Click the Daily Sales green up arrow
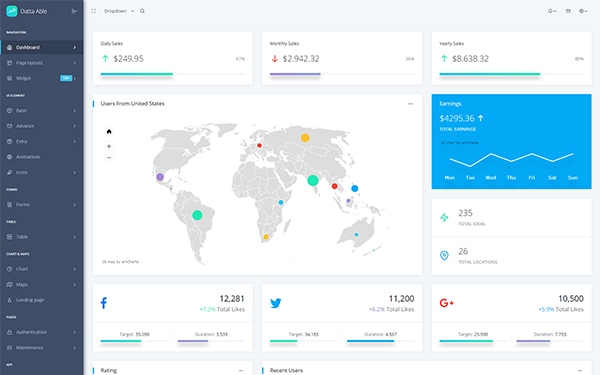The width and height of the screenshot is (600, 375). click(105, 59)
